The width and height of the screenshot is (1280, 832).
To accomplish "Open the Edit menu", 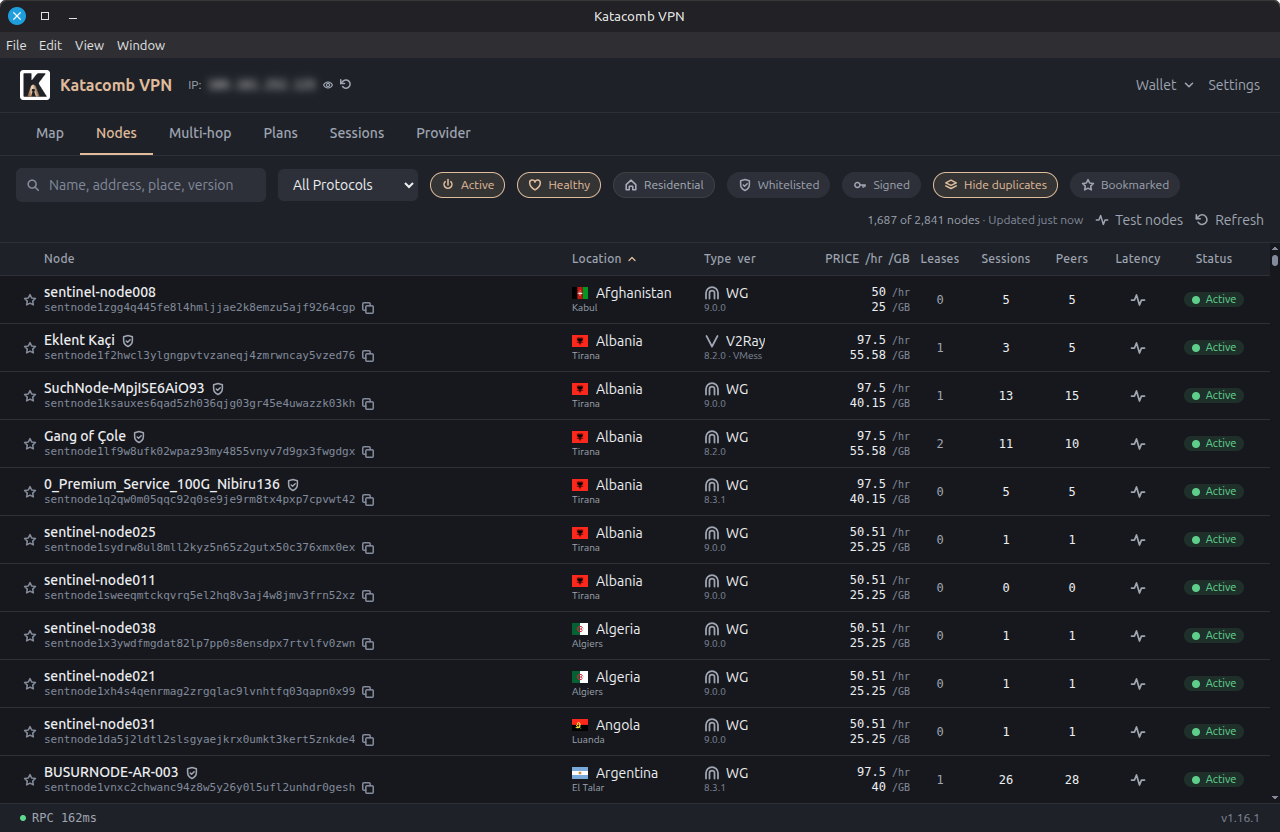I will (50, 45).
